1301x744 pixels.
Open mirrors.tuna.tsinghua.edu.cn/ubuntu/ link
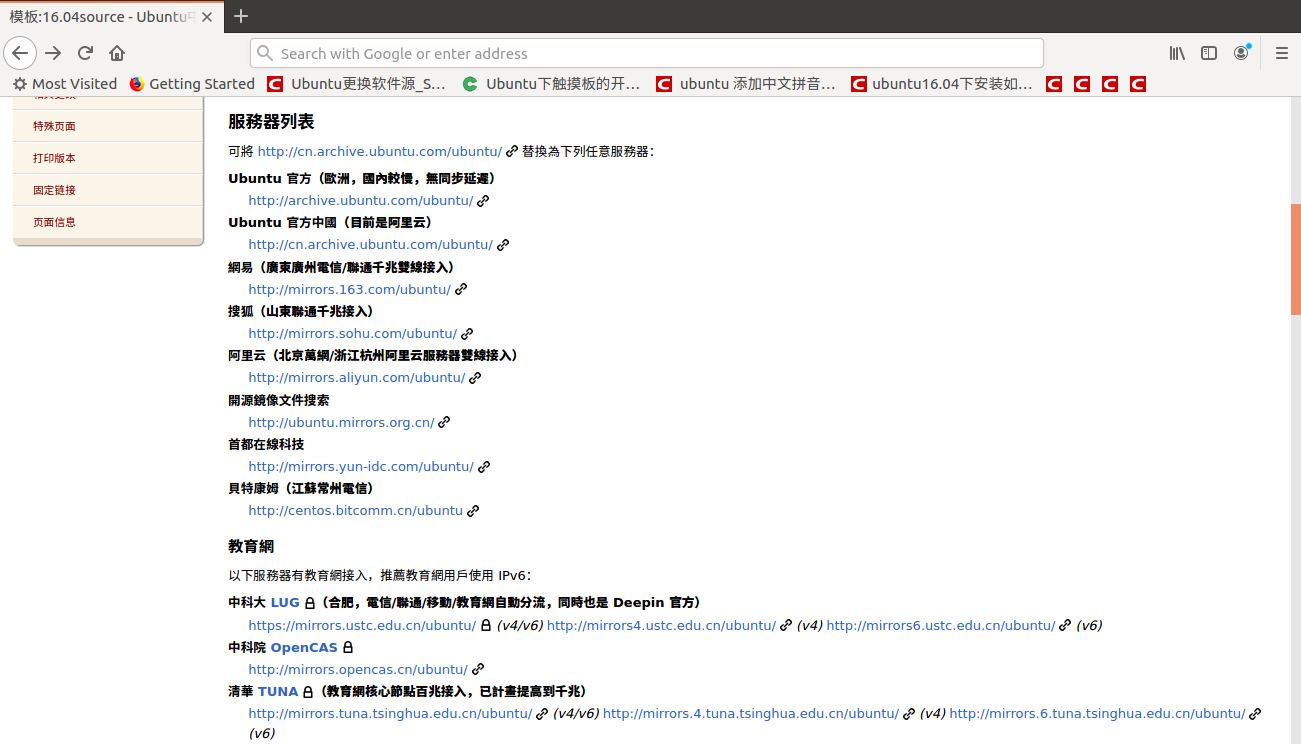coord(390,713)
